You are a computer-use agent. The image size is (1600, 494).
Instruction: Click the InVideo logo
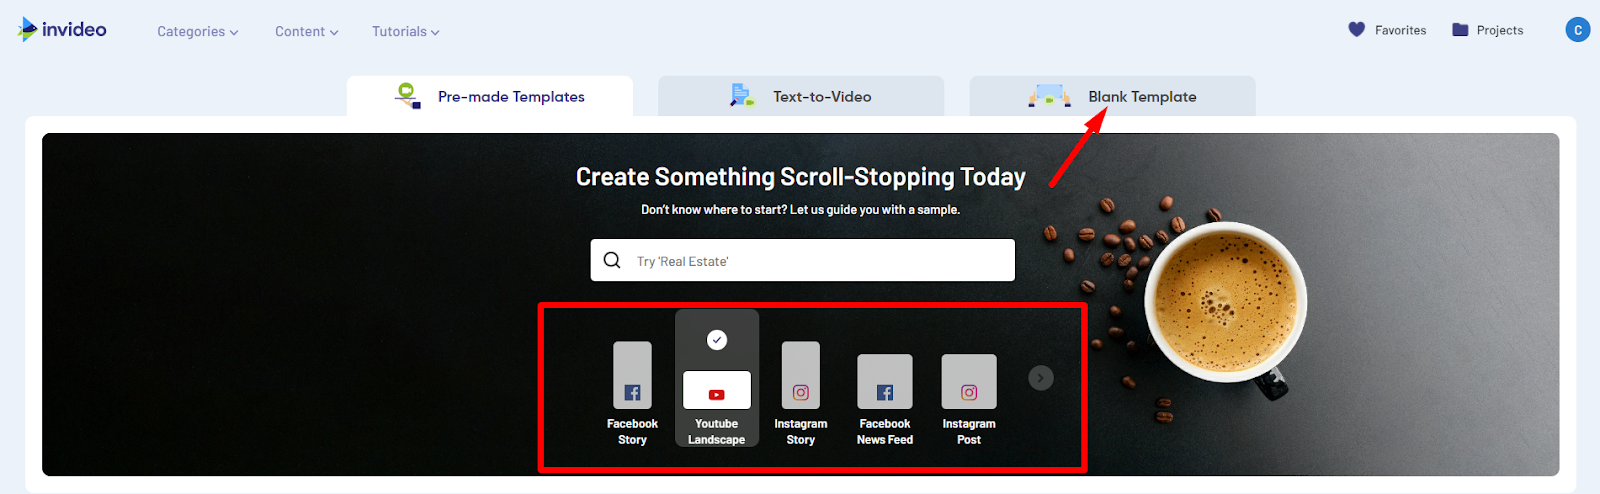[62, 30]
